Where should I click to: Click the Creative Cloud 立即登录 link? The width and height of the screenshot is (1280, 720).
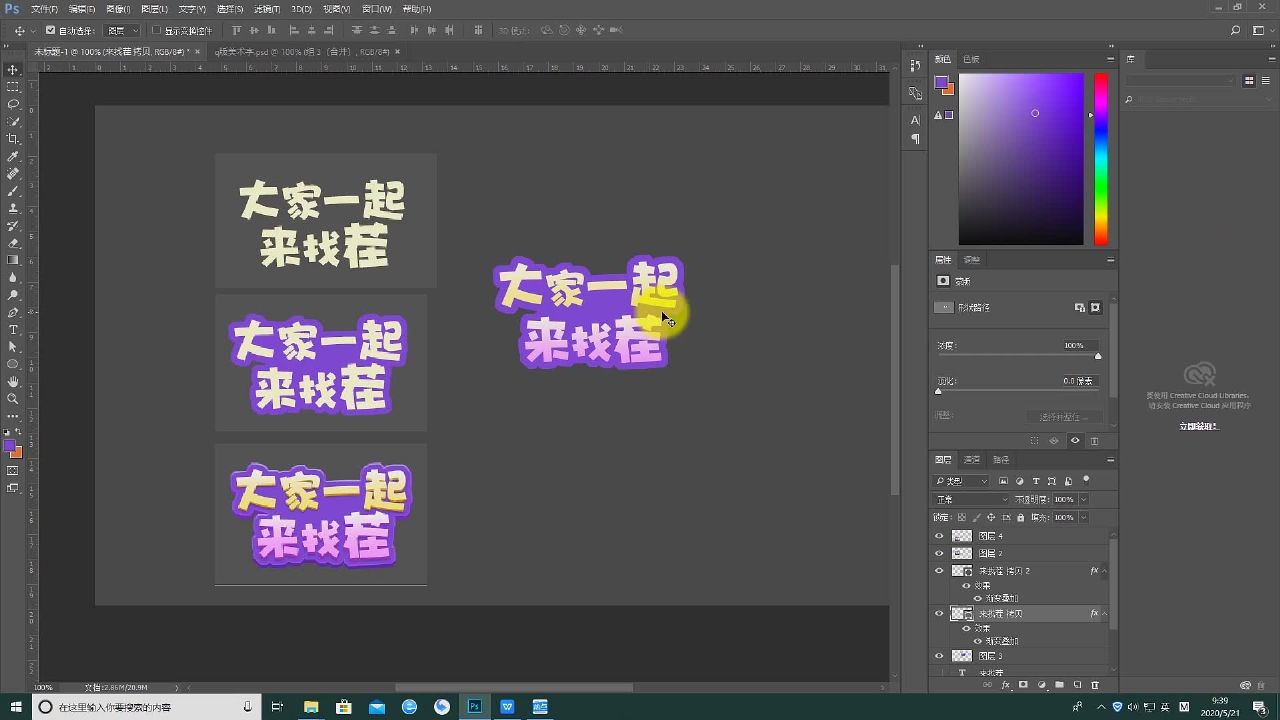1198,426
